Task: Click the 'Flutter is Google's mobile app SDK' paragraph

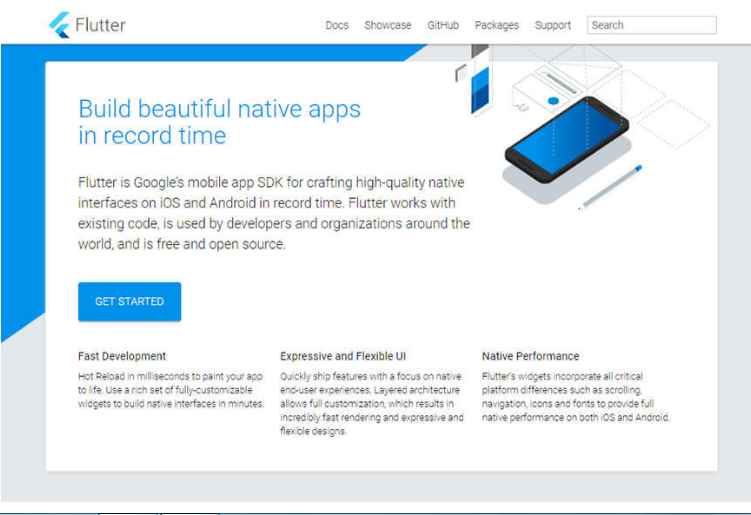Action: (274, 213)
